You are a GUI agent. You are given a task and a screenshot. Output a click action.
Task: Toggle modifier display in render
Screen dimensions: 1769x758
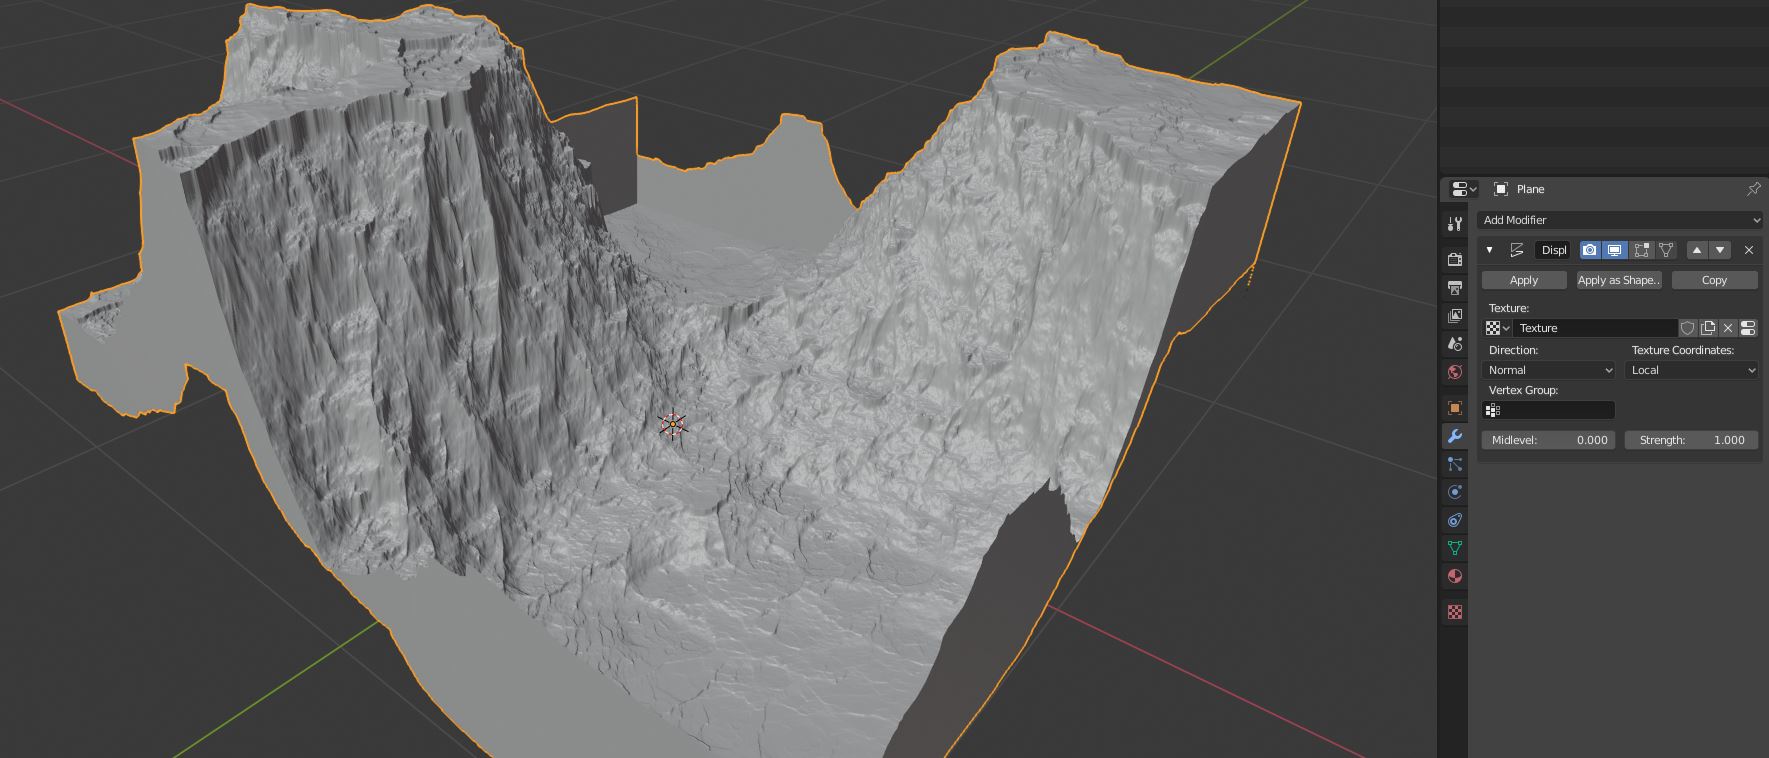[1590, 250]
